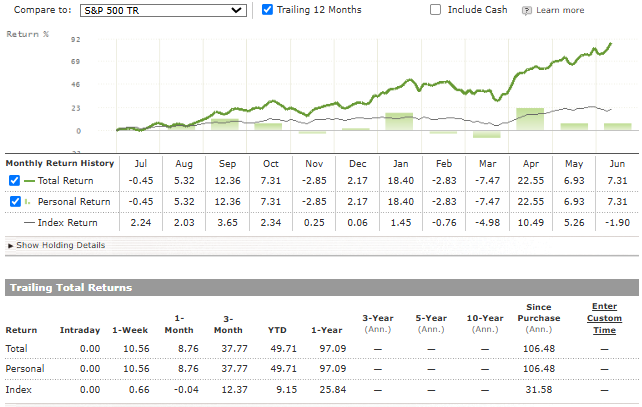642x407 pixels.
Task: Select the Apr Index Return value 10.49
Action: [531, 223]
